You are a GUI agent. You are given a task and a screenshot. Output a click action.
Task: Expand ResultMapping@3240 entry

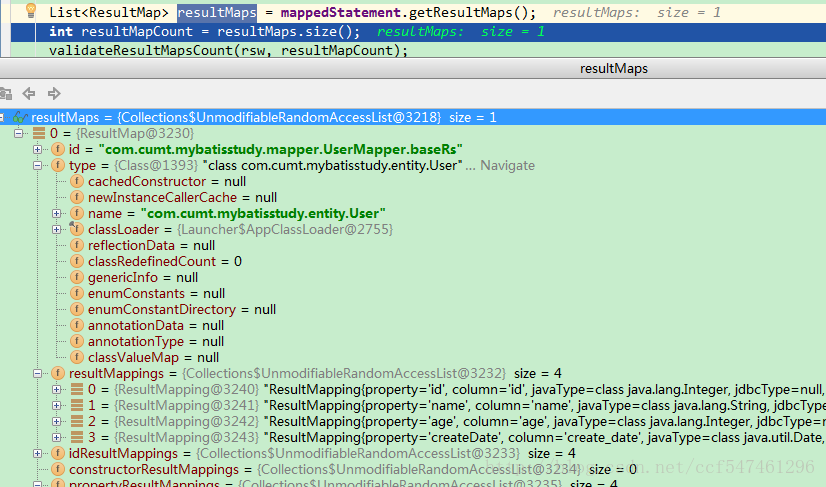(x=56, y=389)
